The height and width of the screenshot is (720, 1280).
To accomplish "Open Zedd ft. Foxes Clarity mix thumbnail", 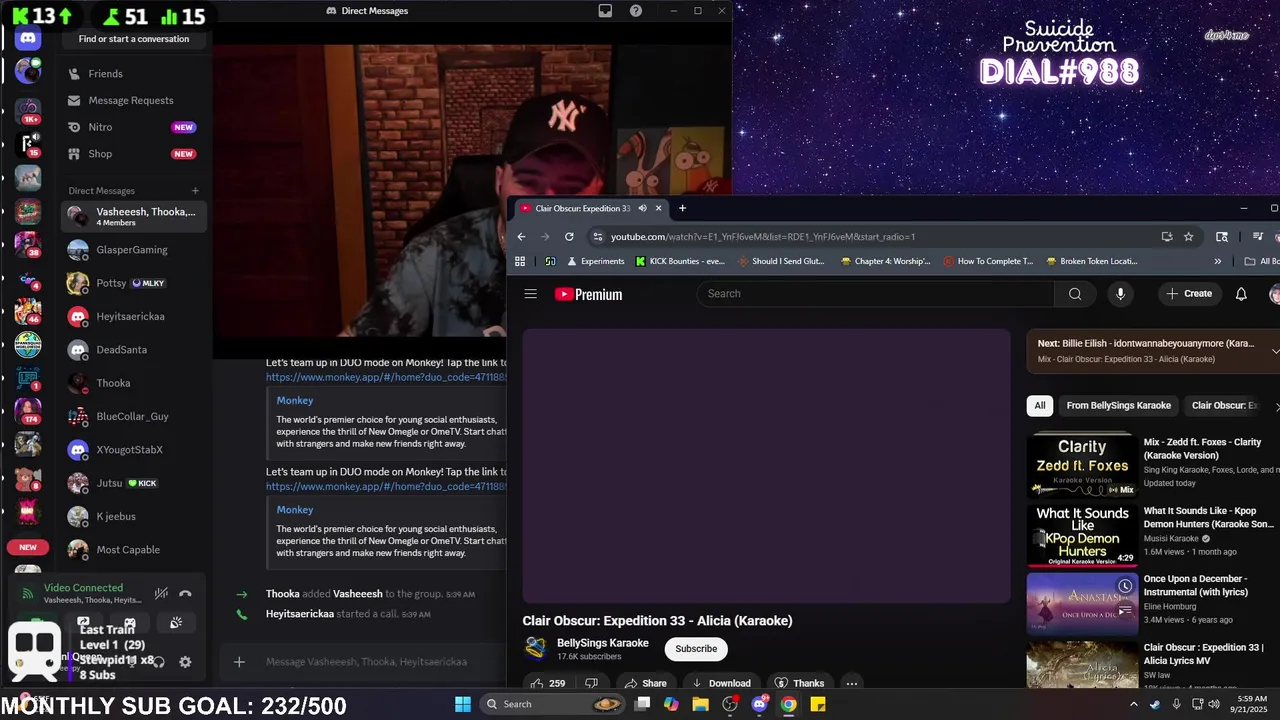I will coord(1082,465).
